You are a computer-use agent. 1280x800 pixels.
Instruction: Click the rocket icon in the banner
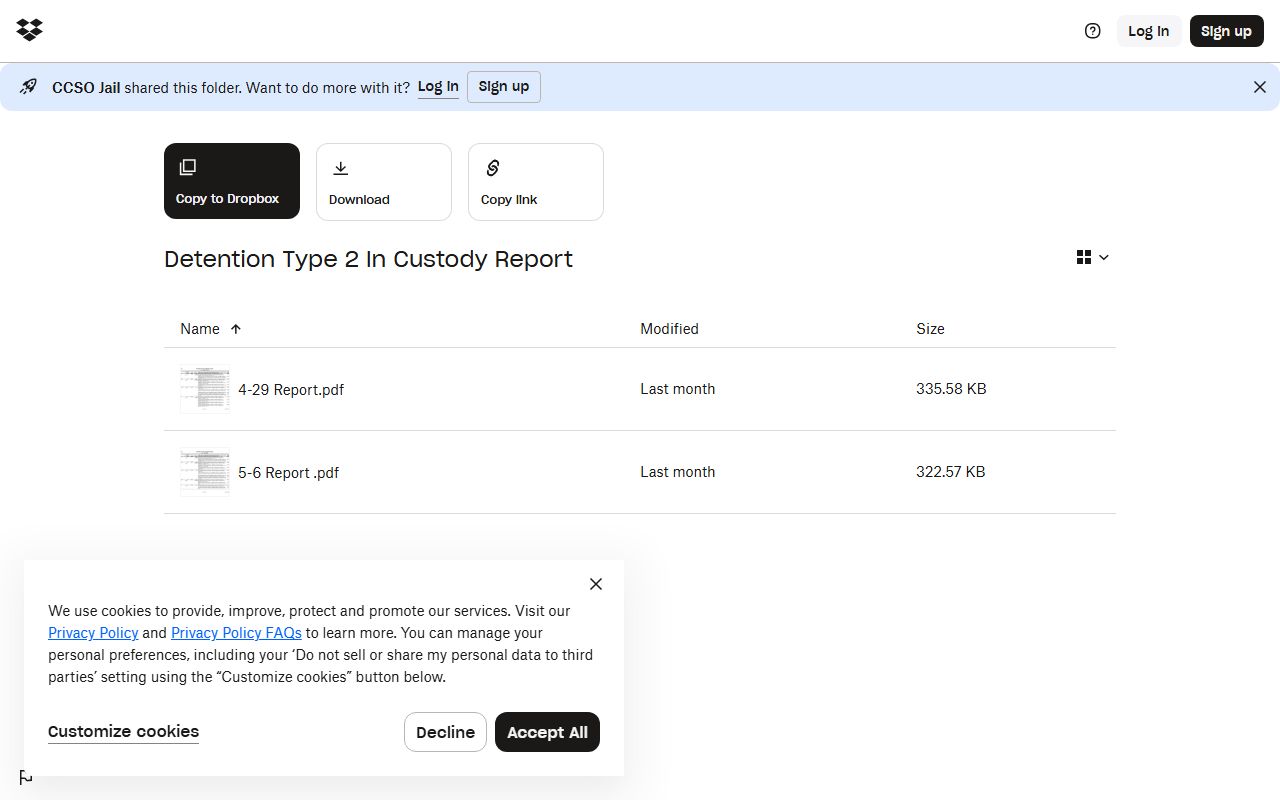point(28,87)
